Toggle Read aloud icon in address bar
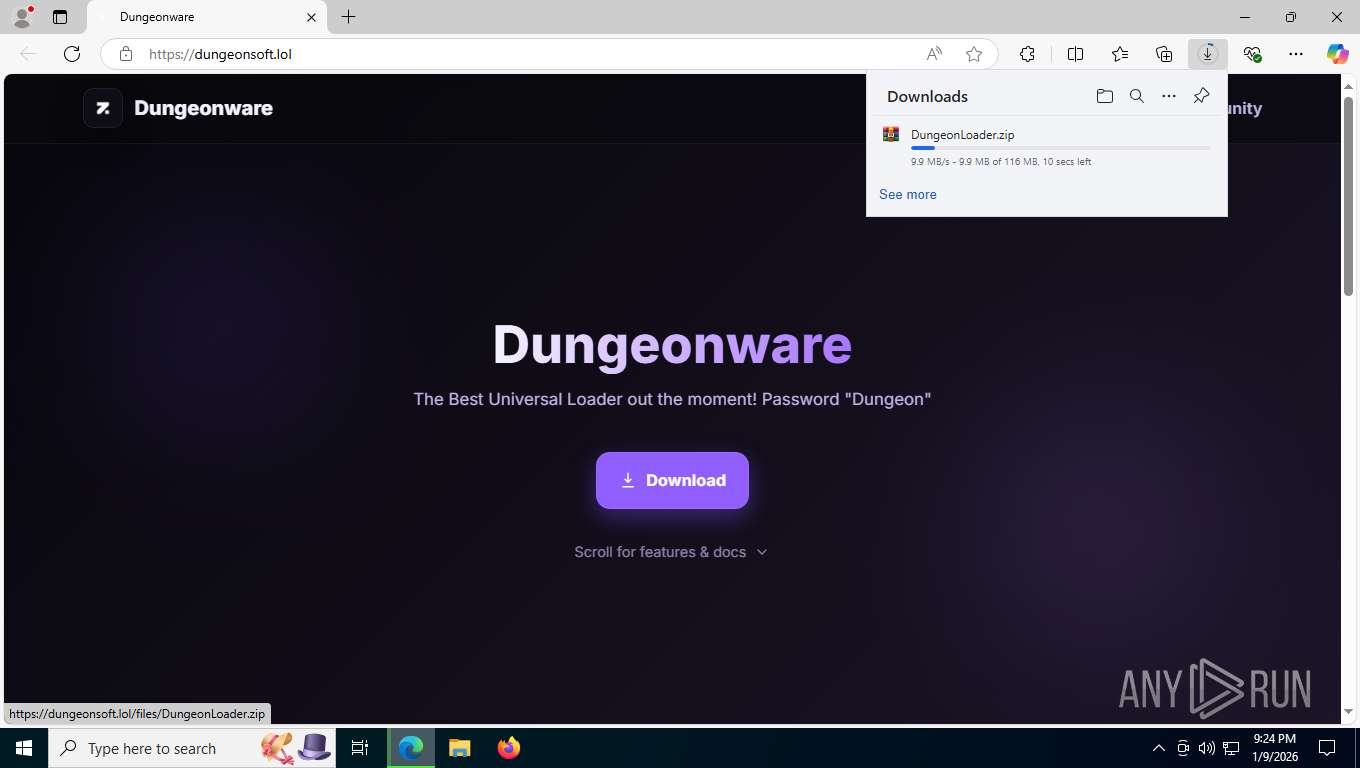Image resolution: width=1360 pixels, height=768 pixels. [934, 54]
